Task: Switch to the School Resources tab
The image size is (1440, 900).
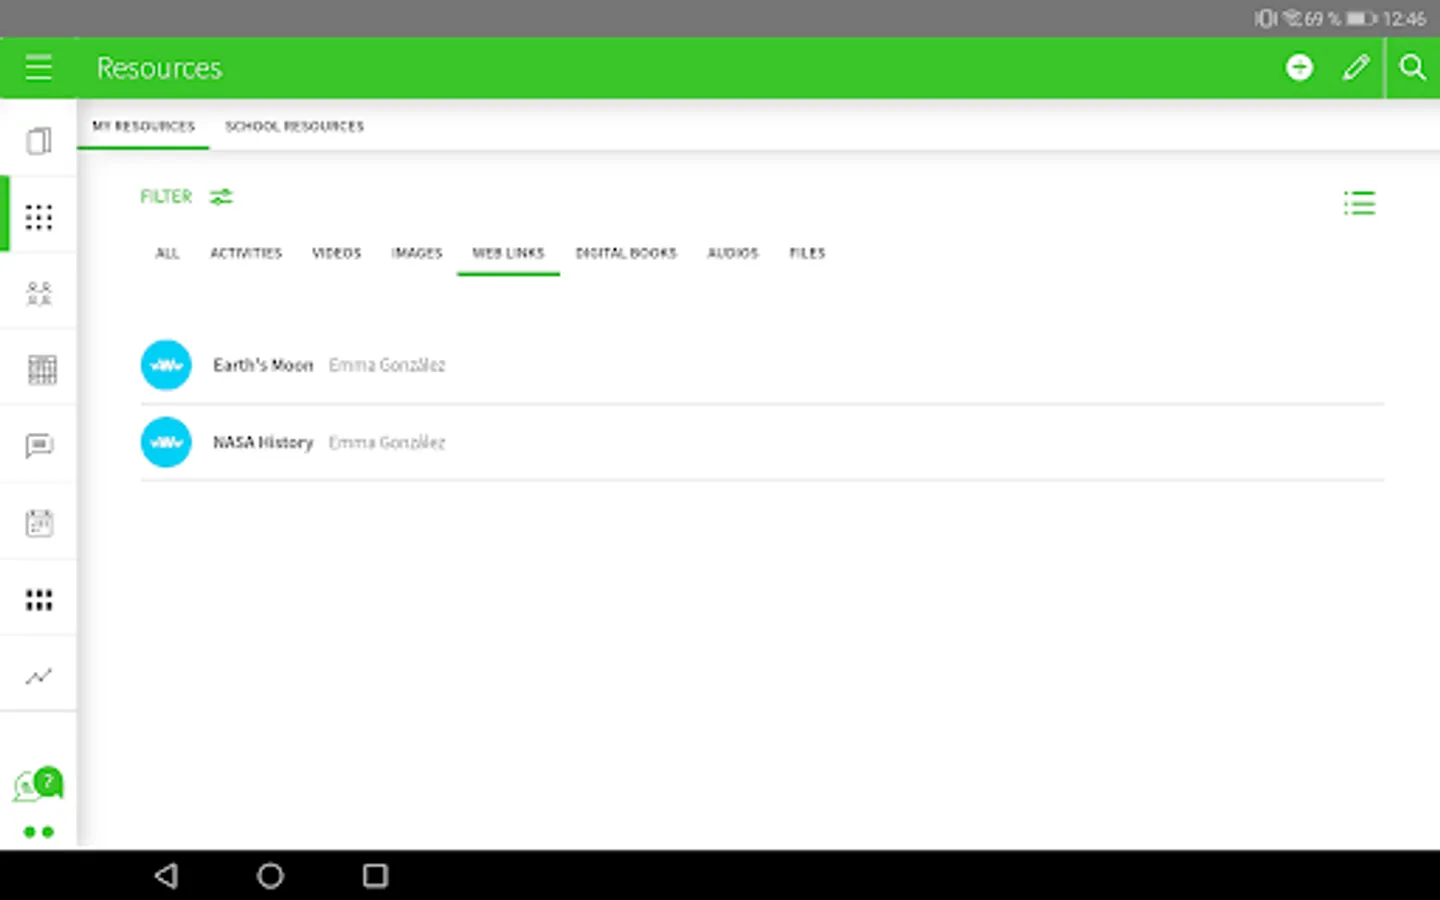Action: click(x=294, y=126)
